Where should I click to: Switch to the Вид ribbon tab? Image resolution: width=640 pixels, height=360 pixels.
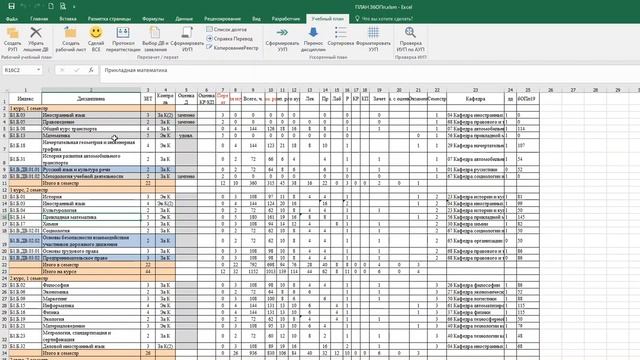256,19
